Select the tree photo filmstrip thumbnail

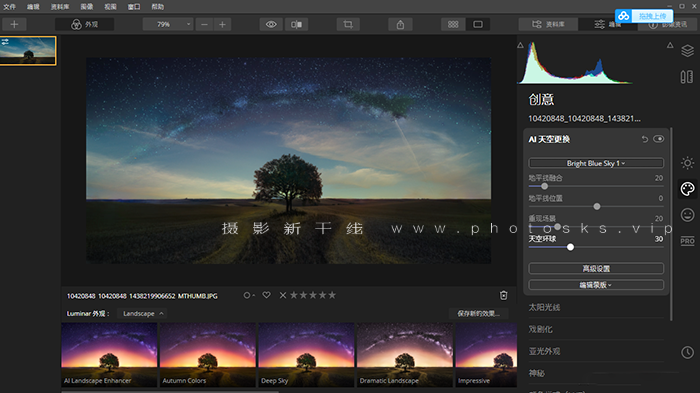point(28,51)
